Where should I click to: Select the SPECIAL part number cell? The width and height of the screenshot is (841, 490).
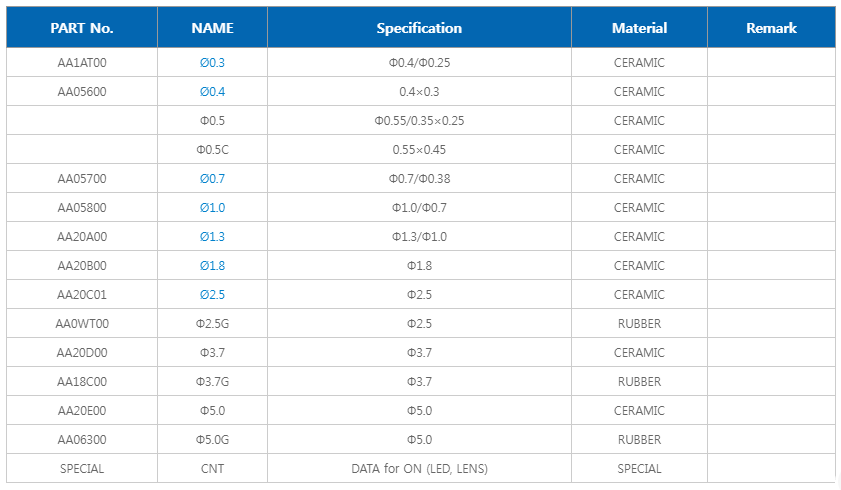(82, 469)
